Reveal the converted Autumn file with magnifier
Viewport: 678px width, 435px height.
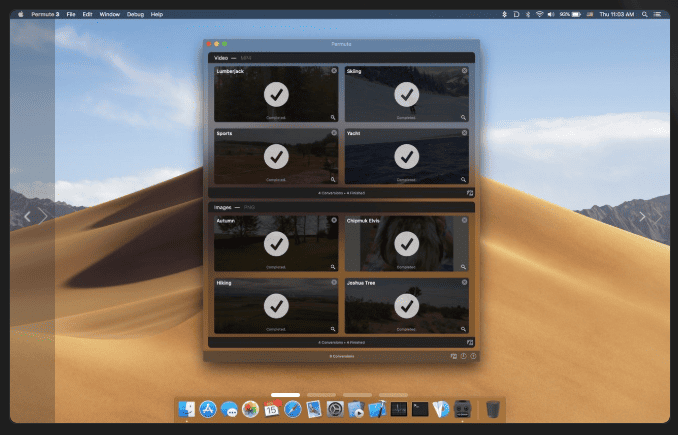click(x=333, y=267)
